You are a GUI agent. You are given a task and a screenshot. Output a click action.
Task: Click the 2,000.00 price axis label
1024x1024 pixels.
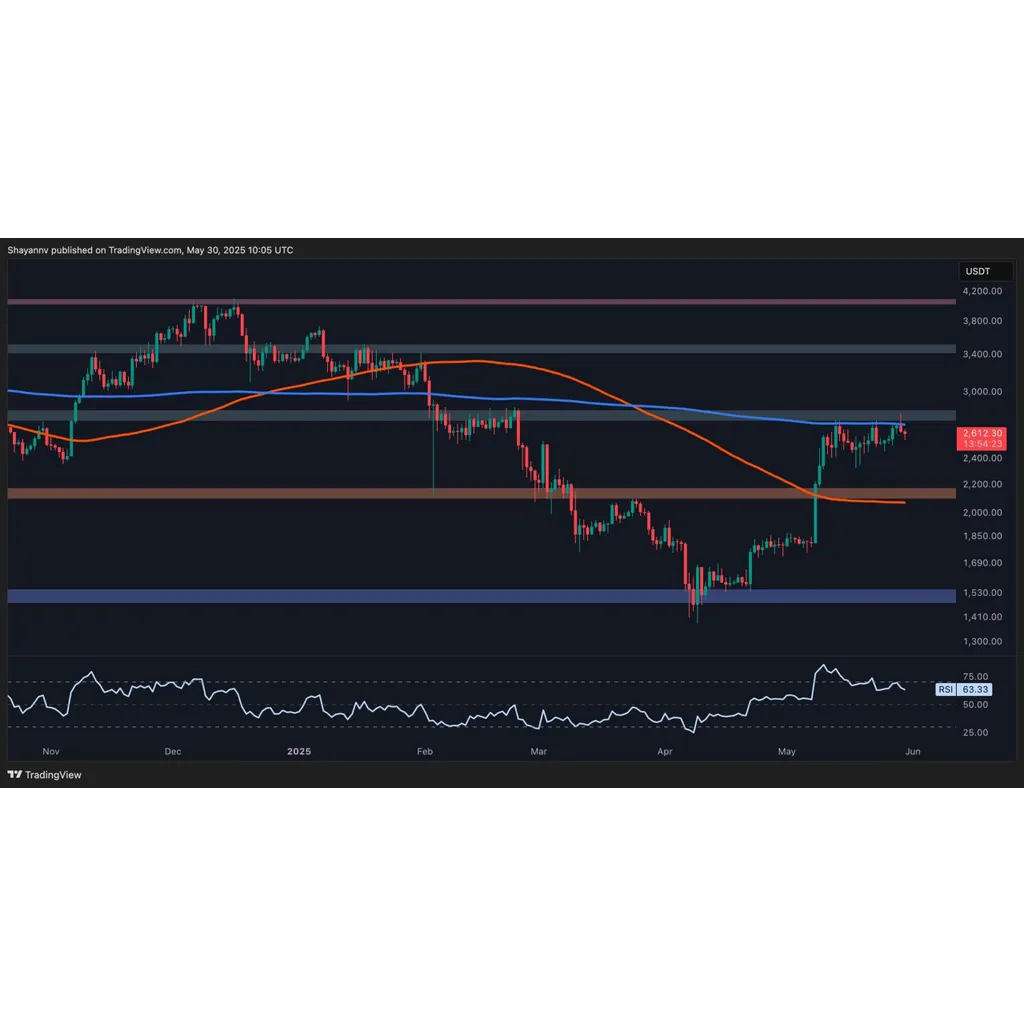coord(982,513)
